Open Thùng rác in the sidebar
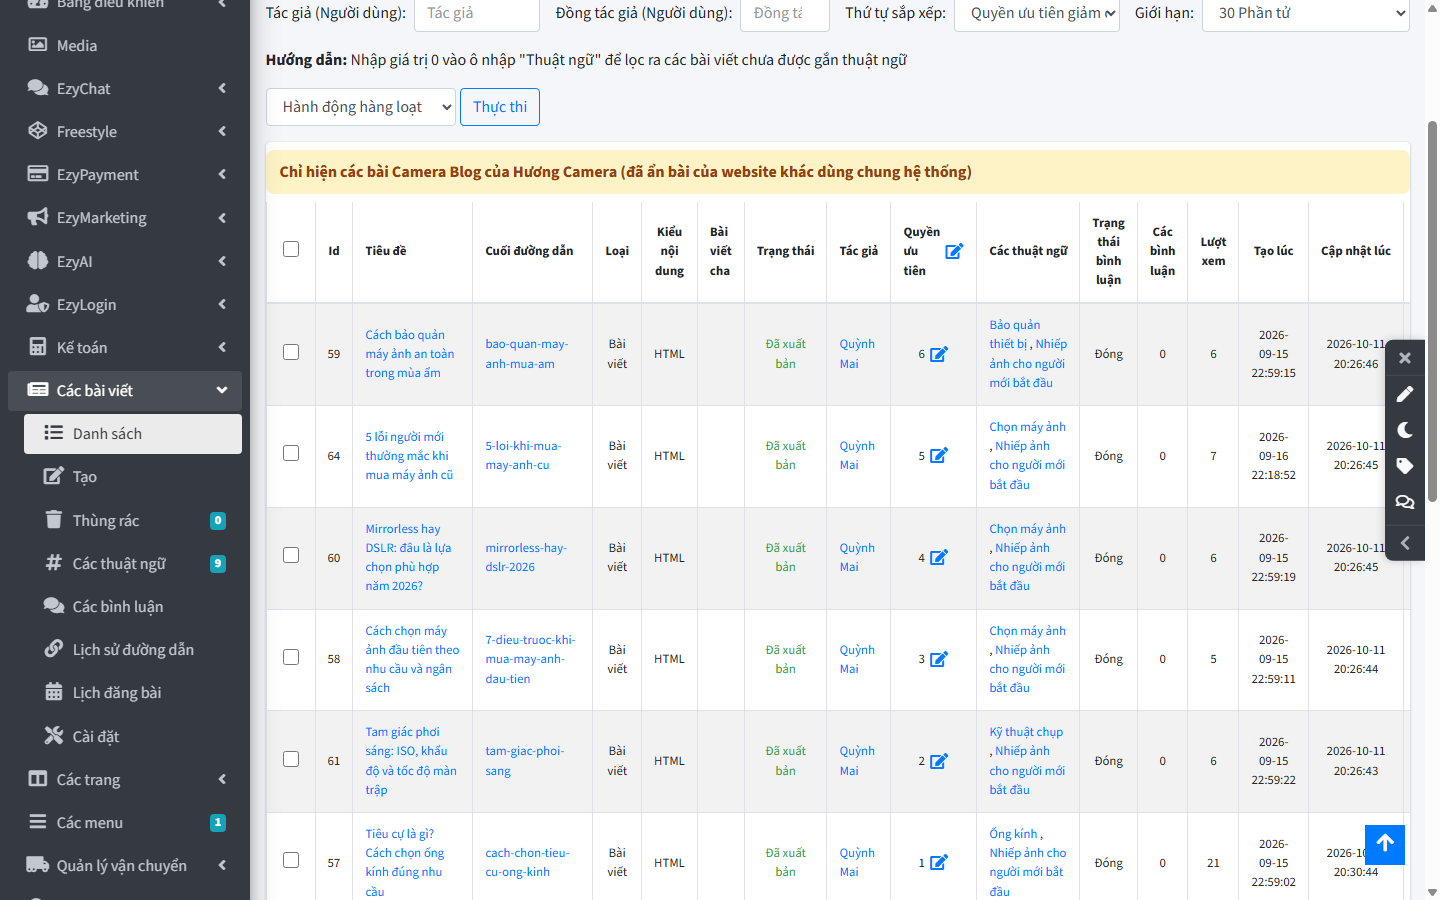Screen dimensions: 1440x900 coord(133,520)
